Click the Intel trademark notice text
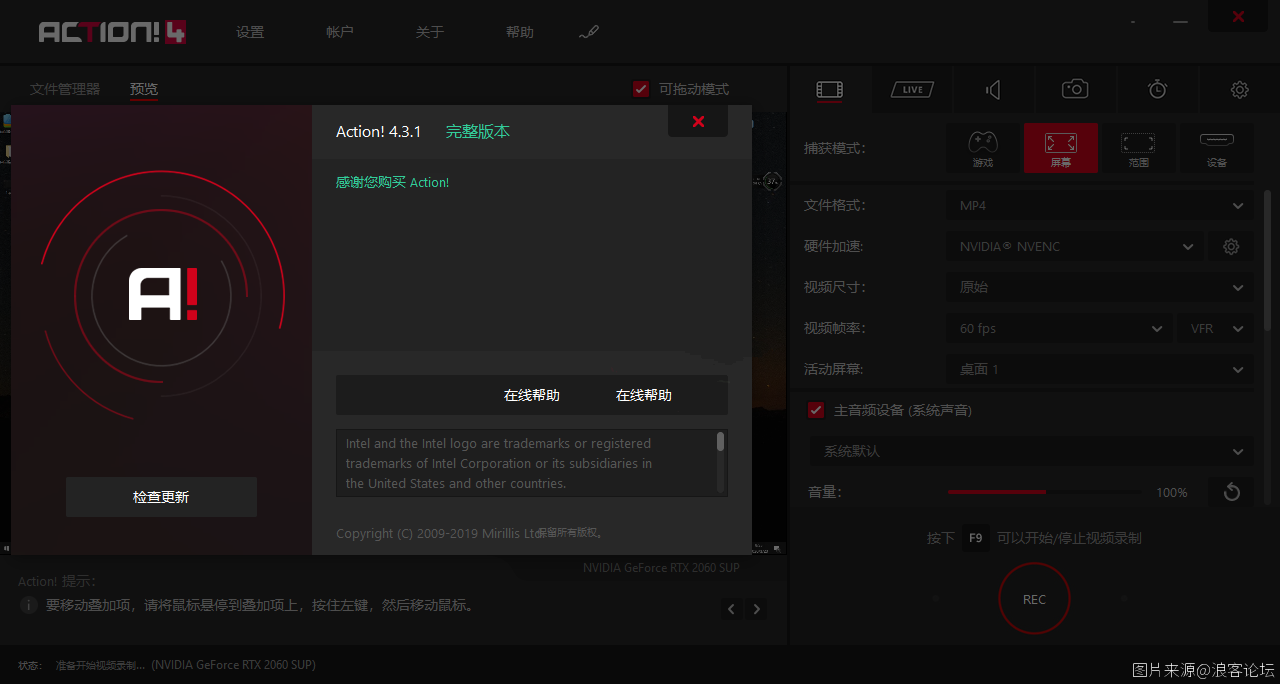1280x684 pixels. [x=499, y=463]
